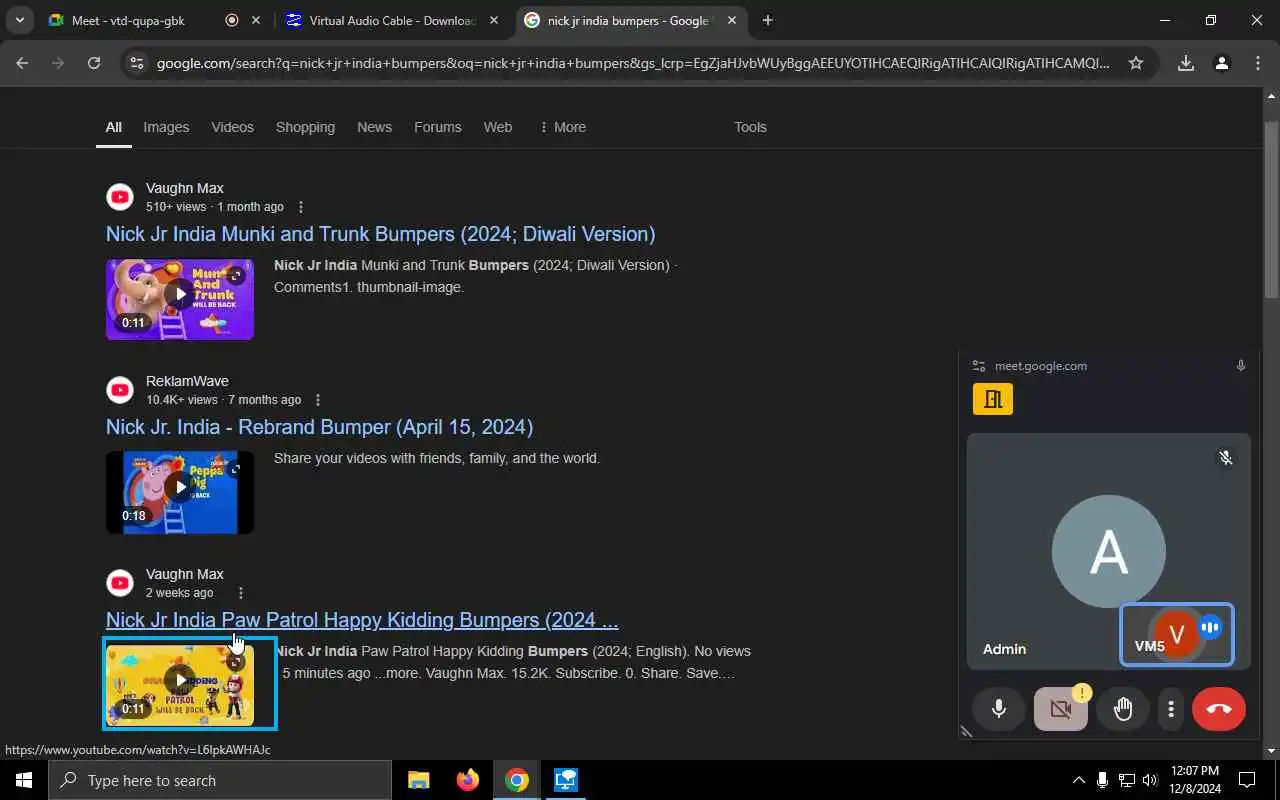Select the Videos search filter
Screen dimensions: 1280x800
tap(232, 127)
